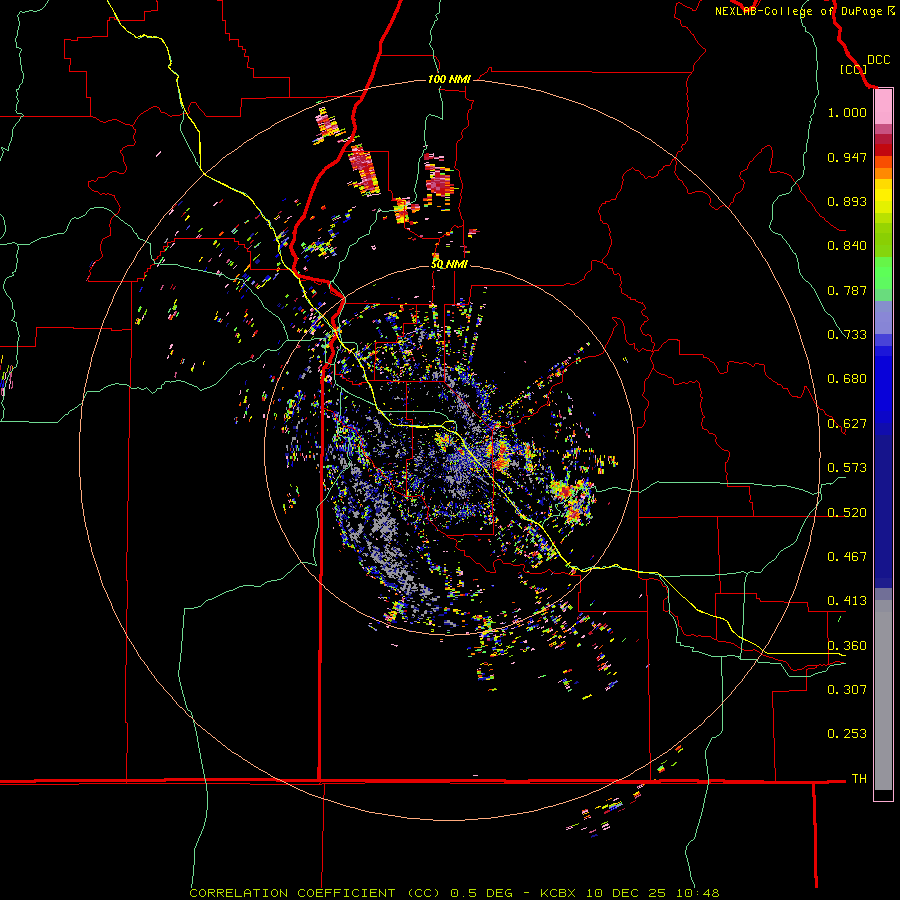Click the 1.000 value on color scale
Viewport: 900px width, 900px height.
click(x=847, y=112)
